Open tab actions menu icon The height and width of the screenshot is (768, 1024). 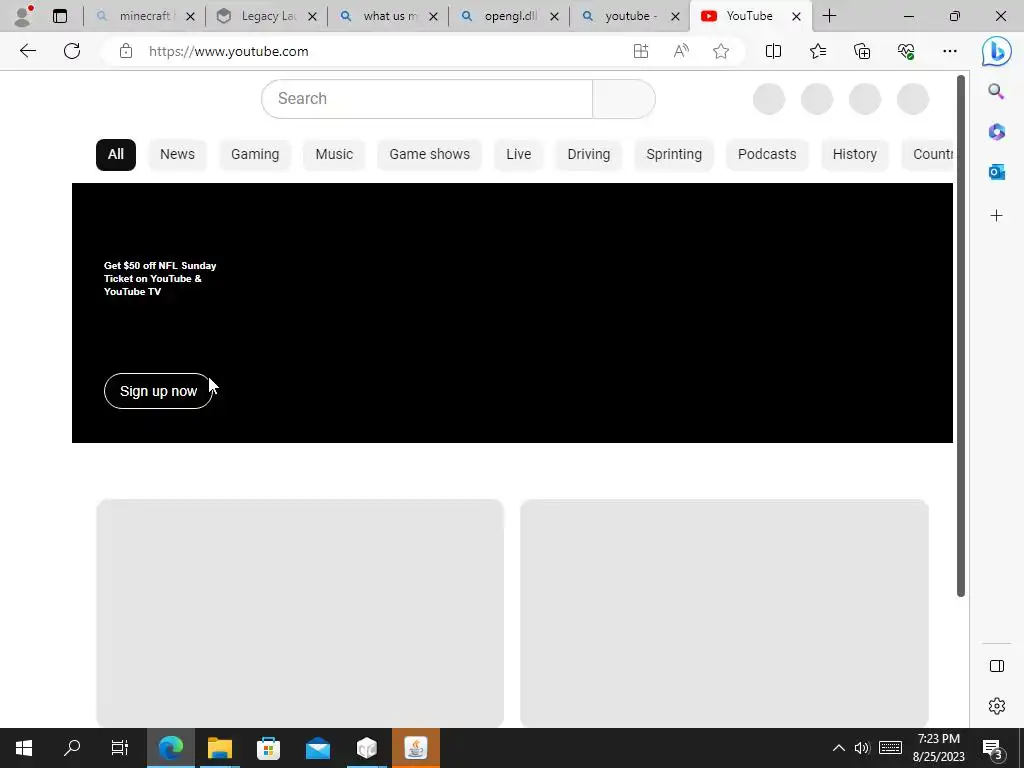(x=60, y=16)
